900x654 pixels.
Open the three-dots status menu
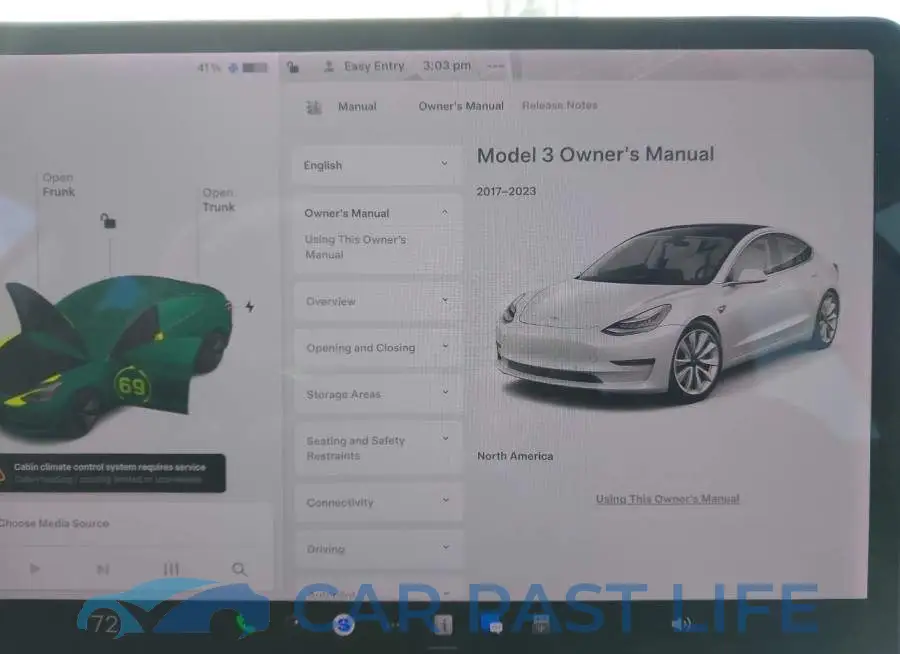coord(495,66)
